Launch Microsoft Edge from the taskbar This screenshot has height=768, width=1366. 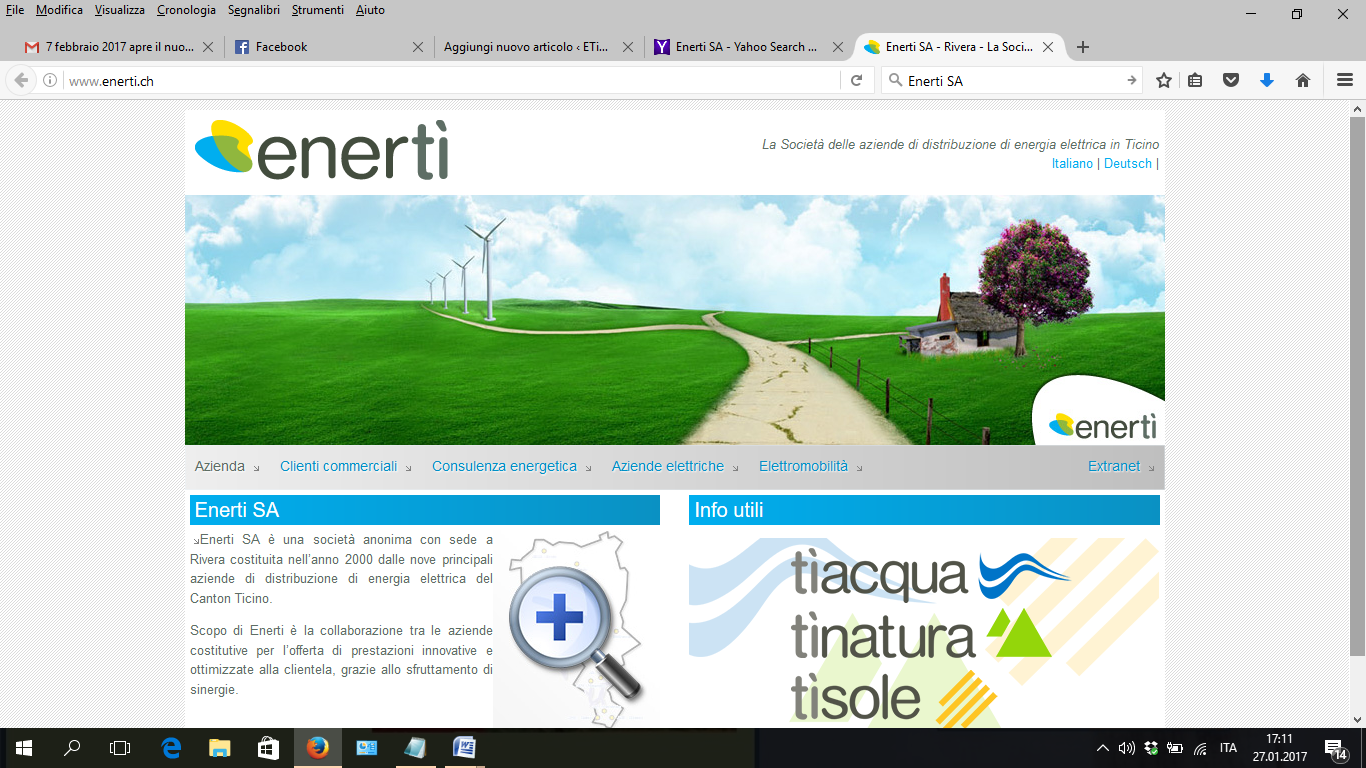[171, 748]
